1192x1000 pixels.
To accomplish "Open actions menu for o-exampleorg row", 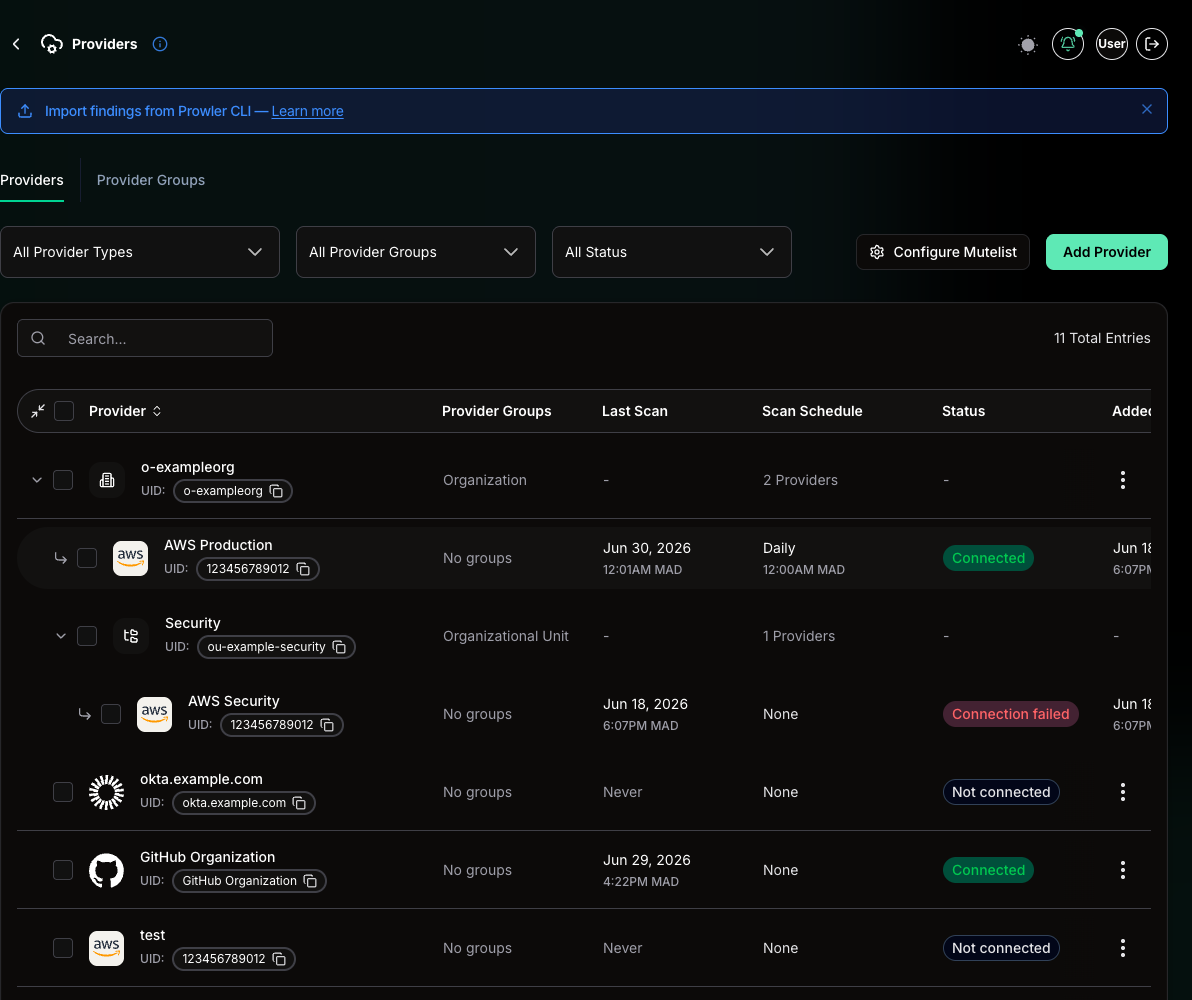I will click(1123, 480).
